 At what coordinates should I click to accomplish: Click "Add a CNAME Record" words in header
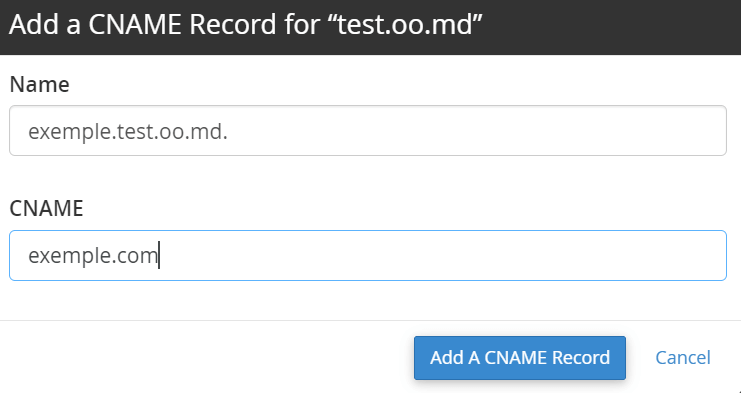click(x=142, y=24)
